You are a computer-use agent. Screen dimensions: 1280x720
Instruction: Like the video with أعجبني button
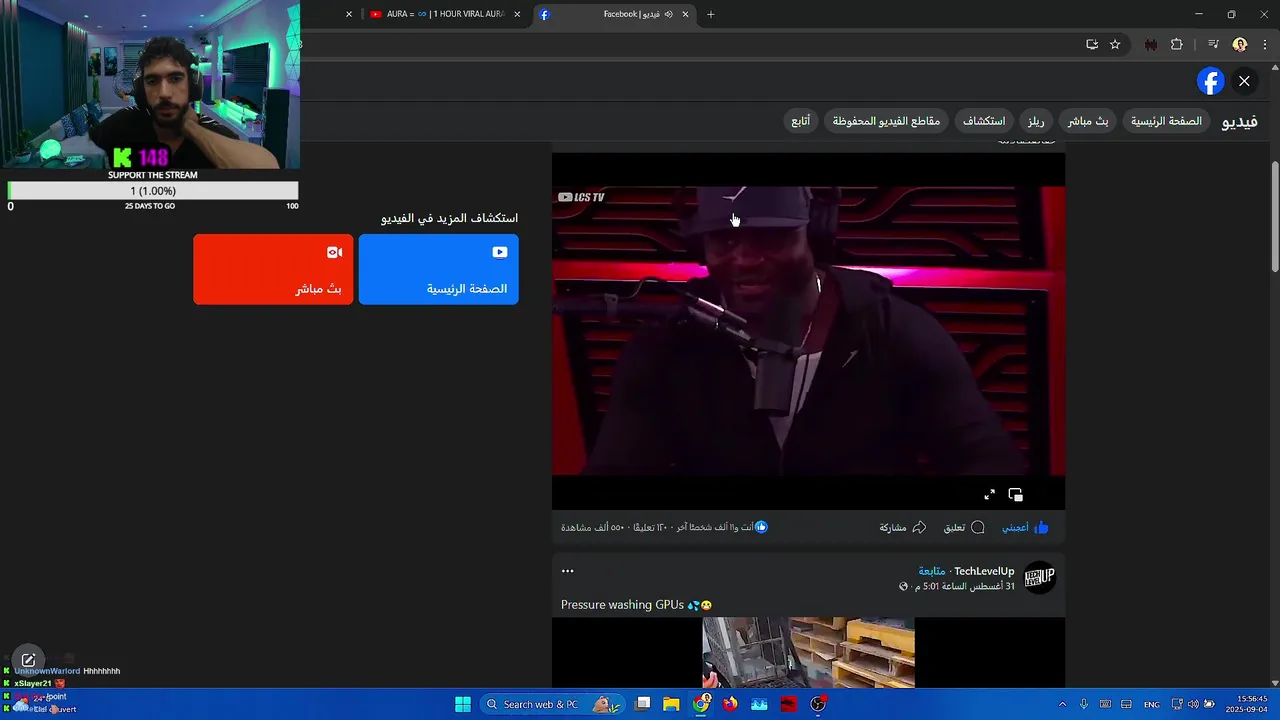1025,527
